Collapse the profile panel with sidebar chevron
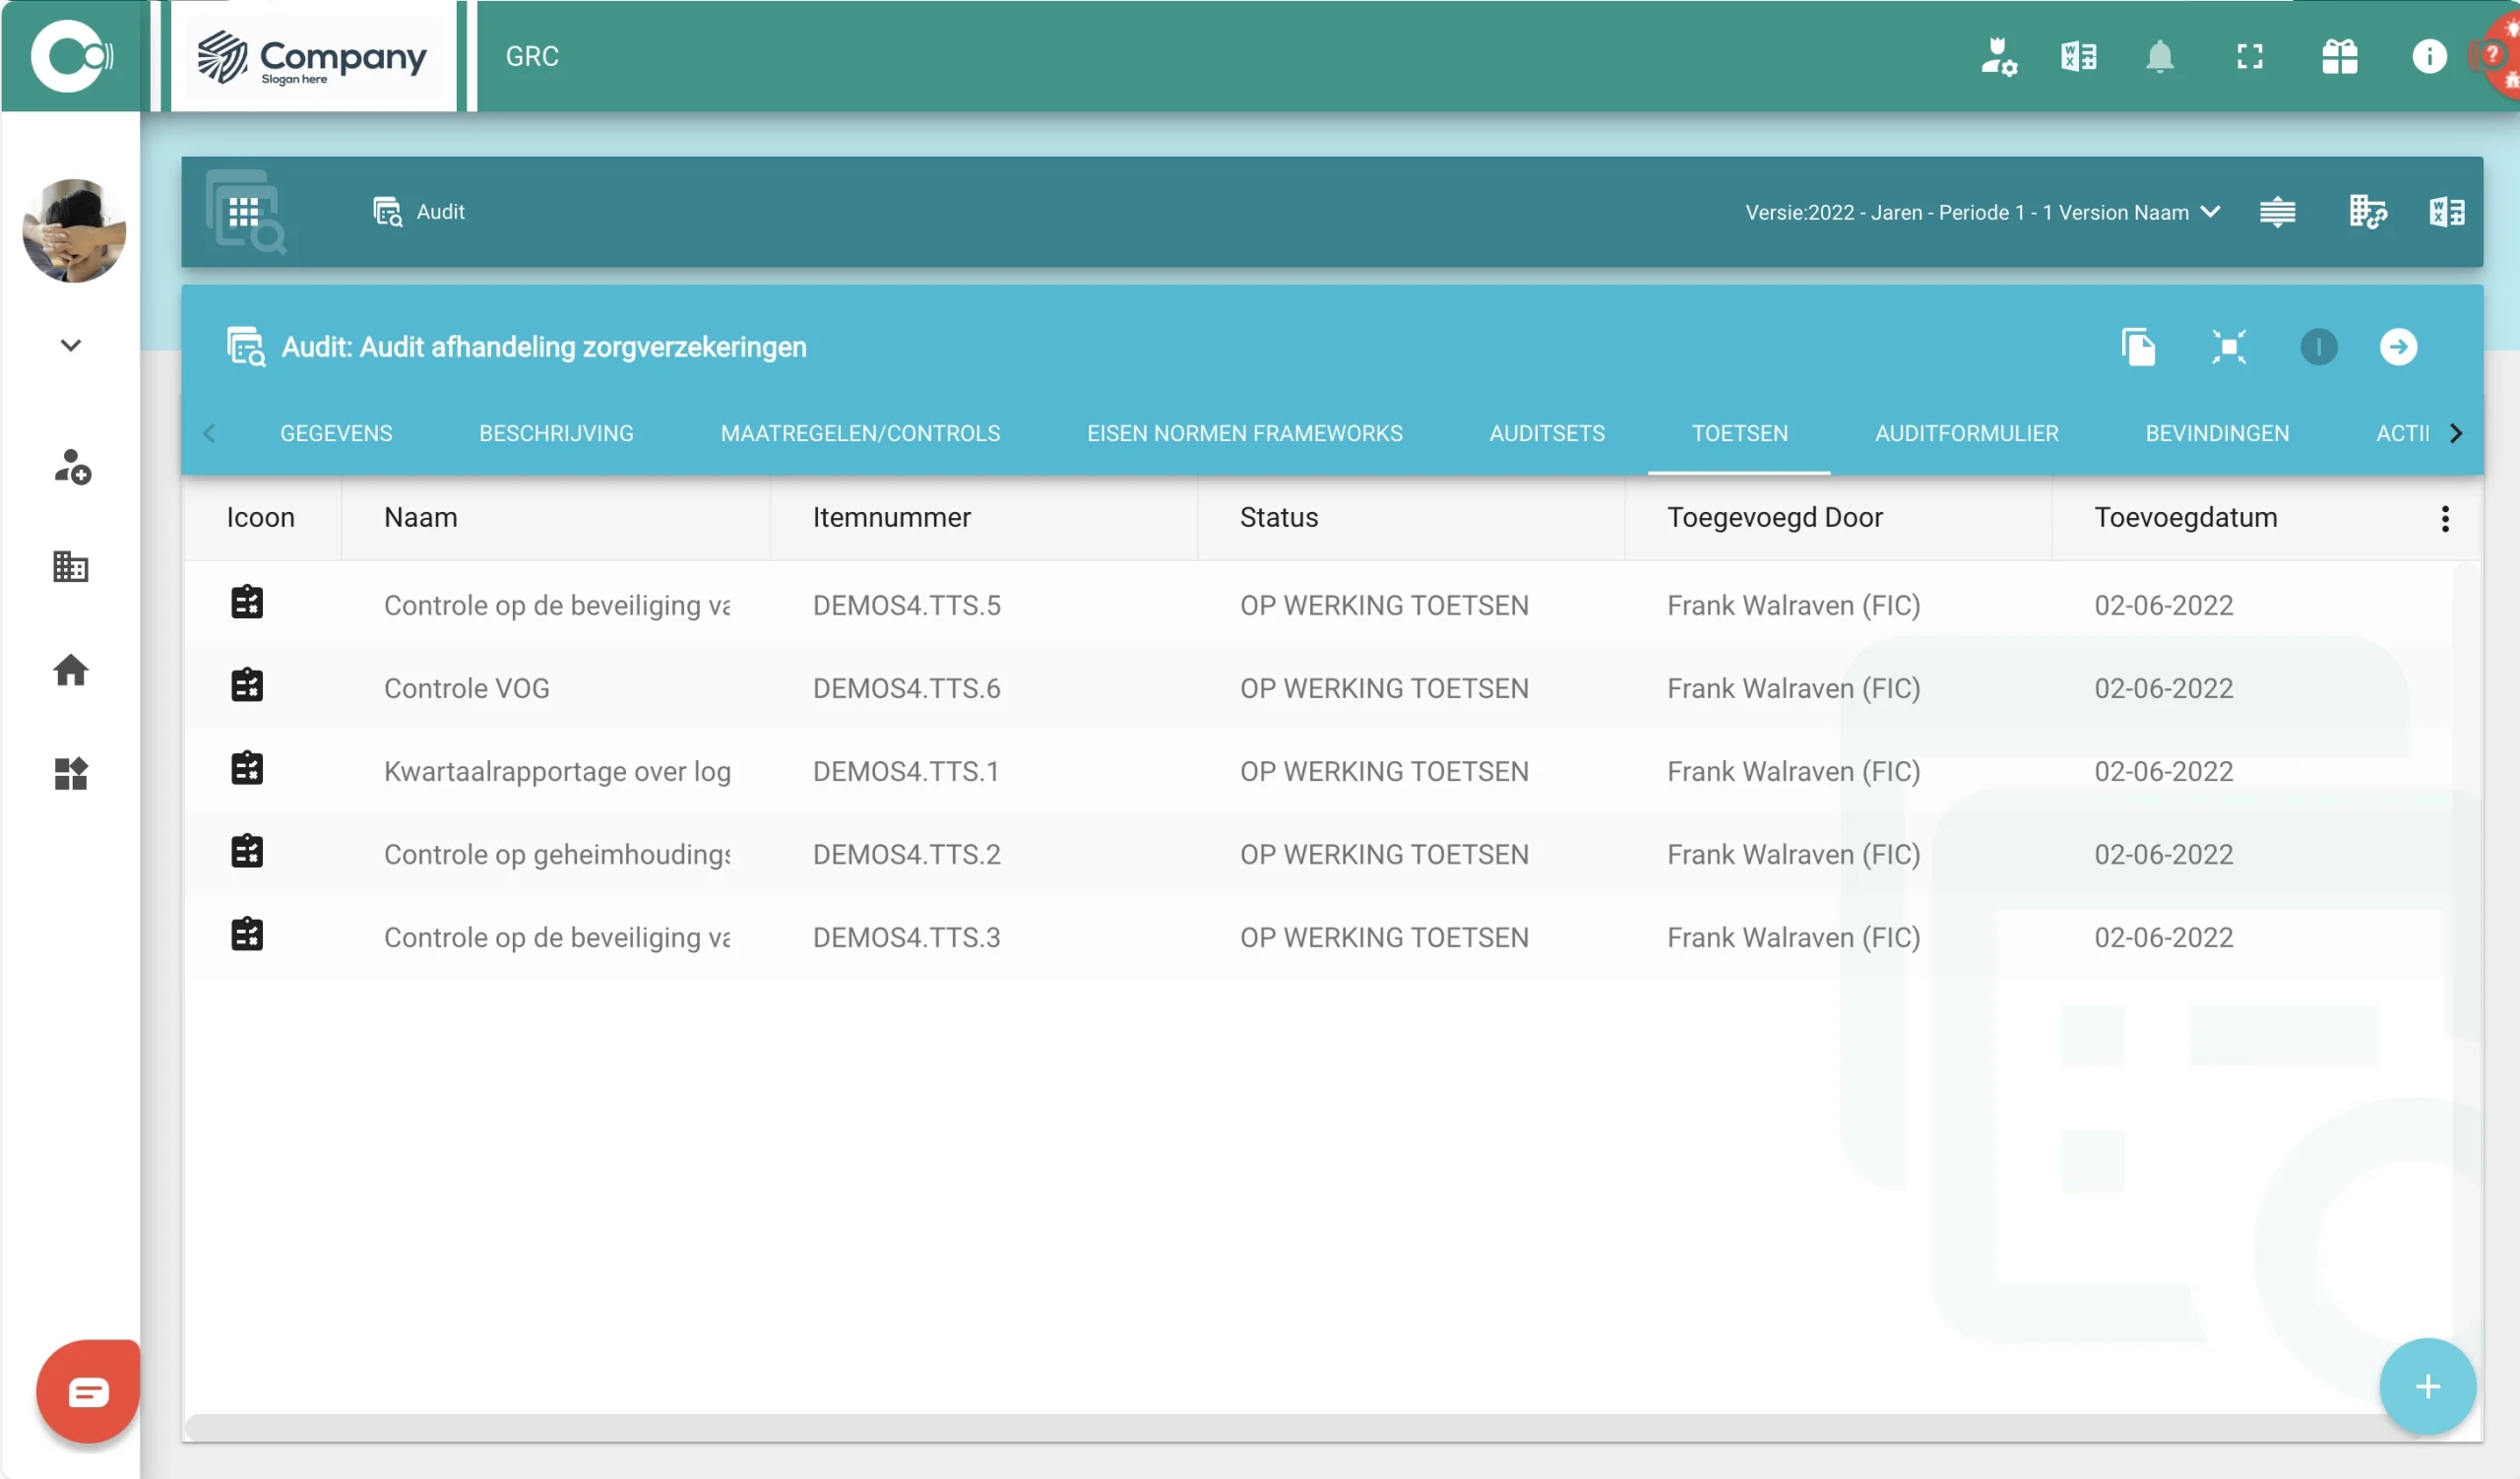Image resolution: width=2520 pixels, height=1479 pixels. point(70,344)
